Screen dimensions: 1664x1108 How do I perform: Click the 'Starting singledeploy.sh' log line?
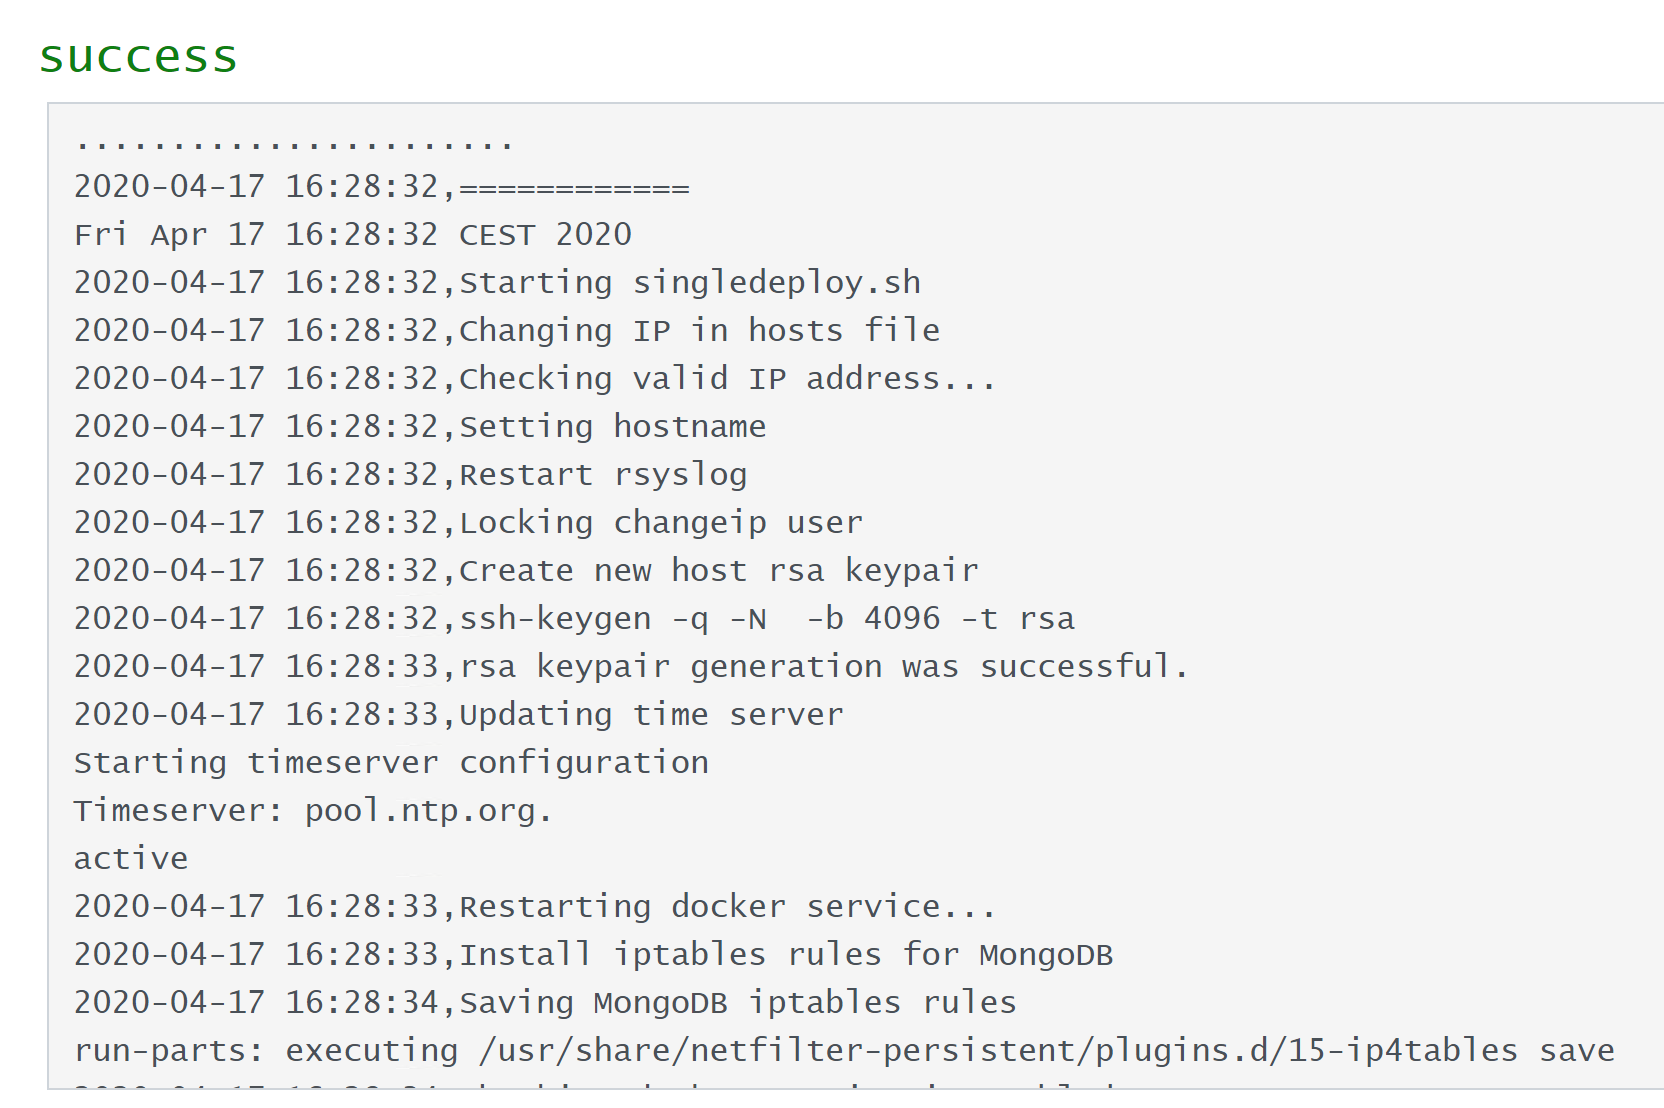(x=497, y=283)
